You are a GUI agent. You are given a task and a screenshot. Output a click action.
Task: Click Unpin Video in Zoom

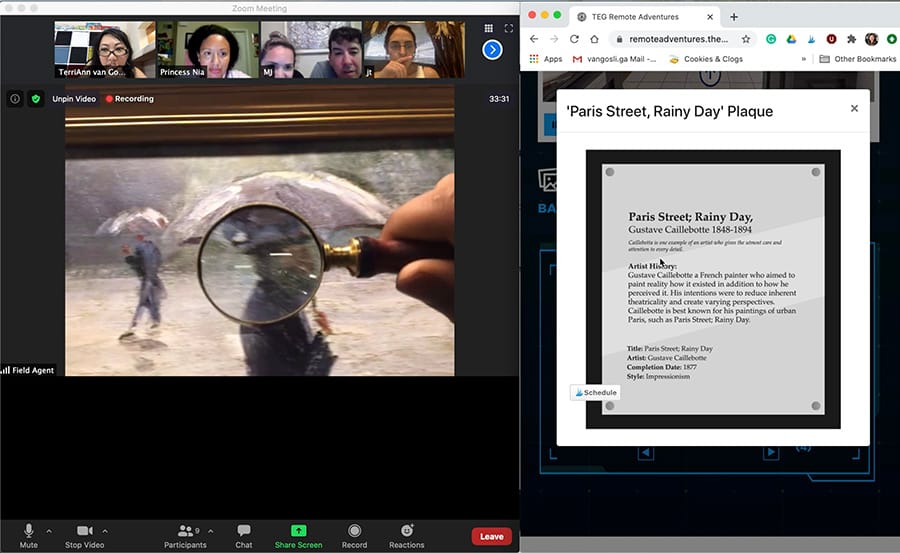pyautogui.click(x=74, y=99)
